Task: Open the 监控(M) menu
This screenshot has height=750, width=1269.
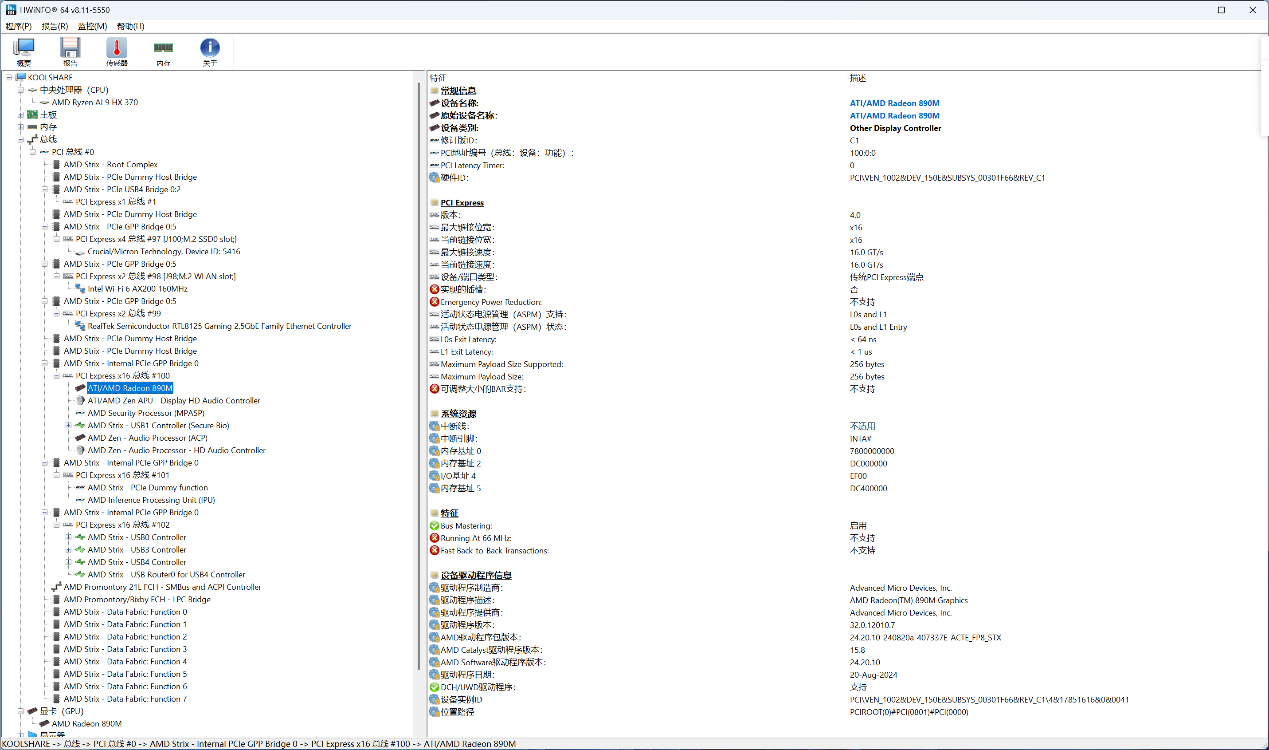Action: [92, 26]
